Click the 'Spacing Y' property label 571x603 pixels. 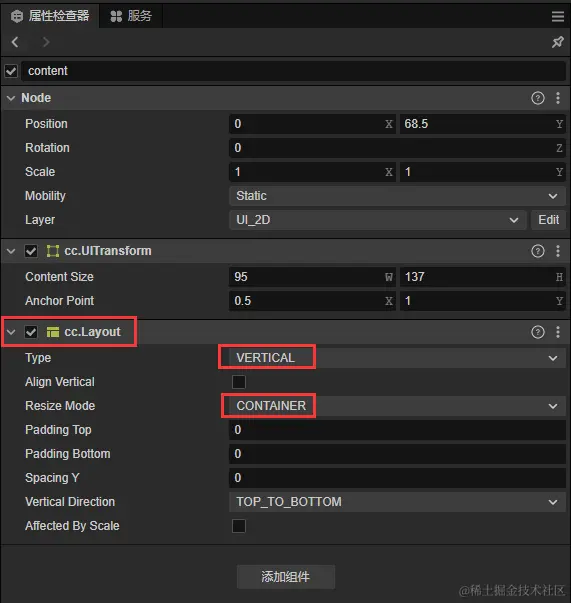52,478
